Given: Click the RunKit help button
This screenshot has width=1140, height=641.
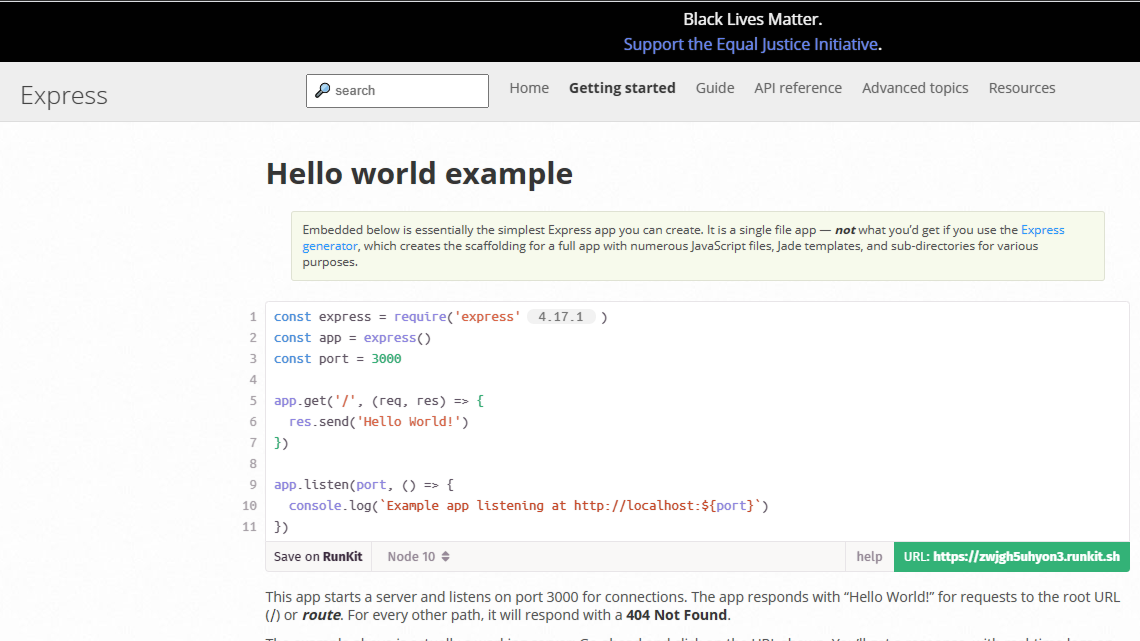Looking at the screenshot, I should (x=870, y=557).
